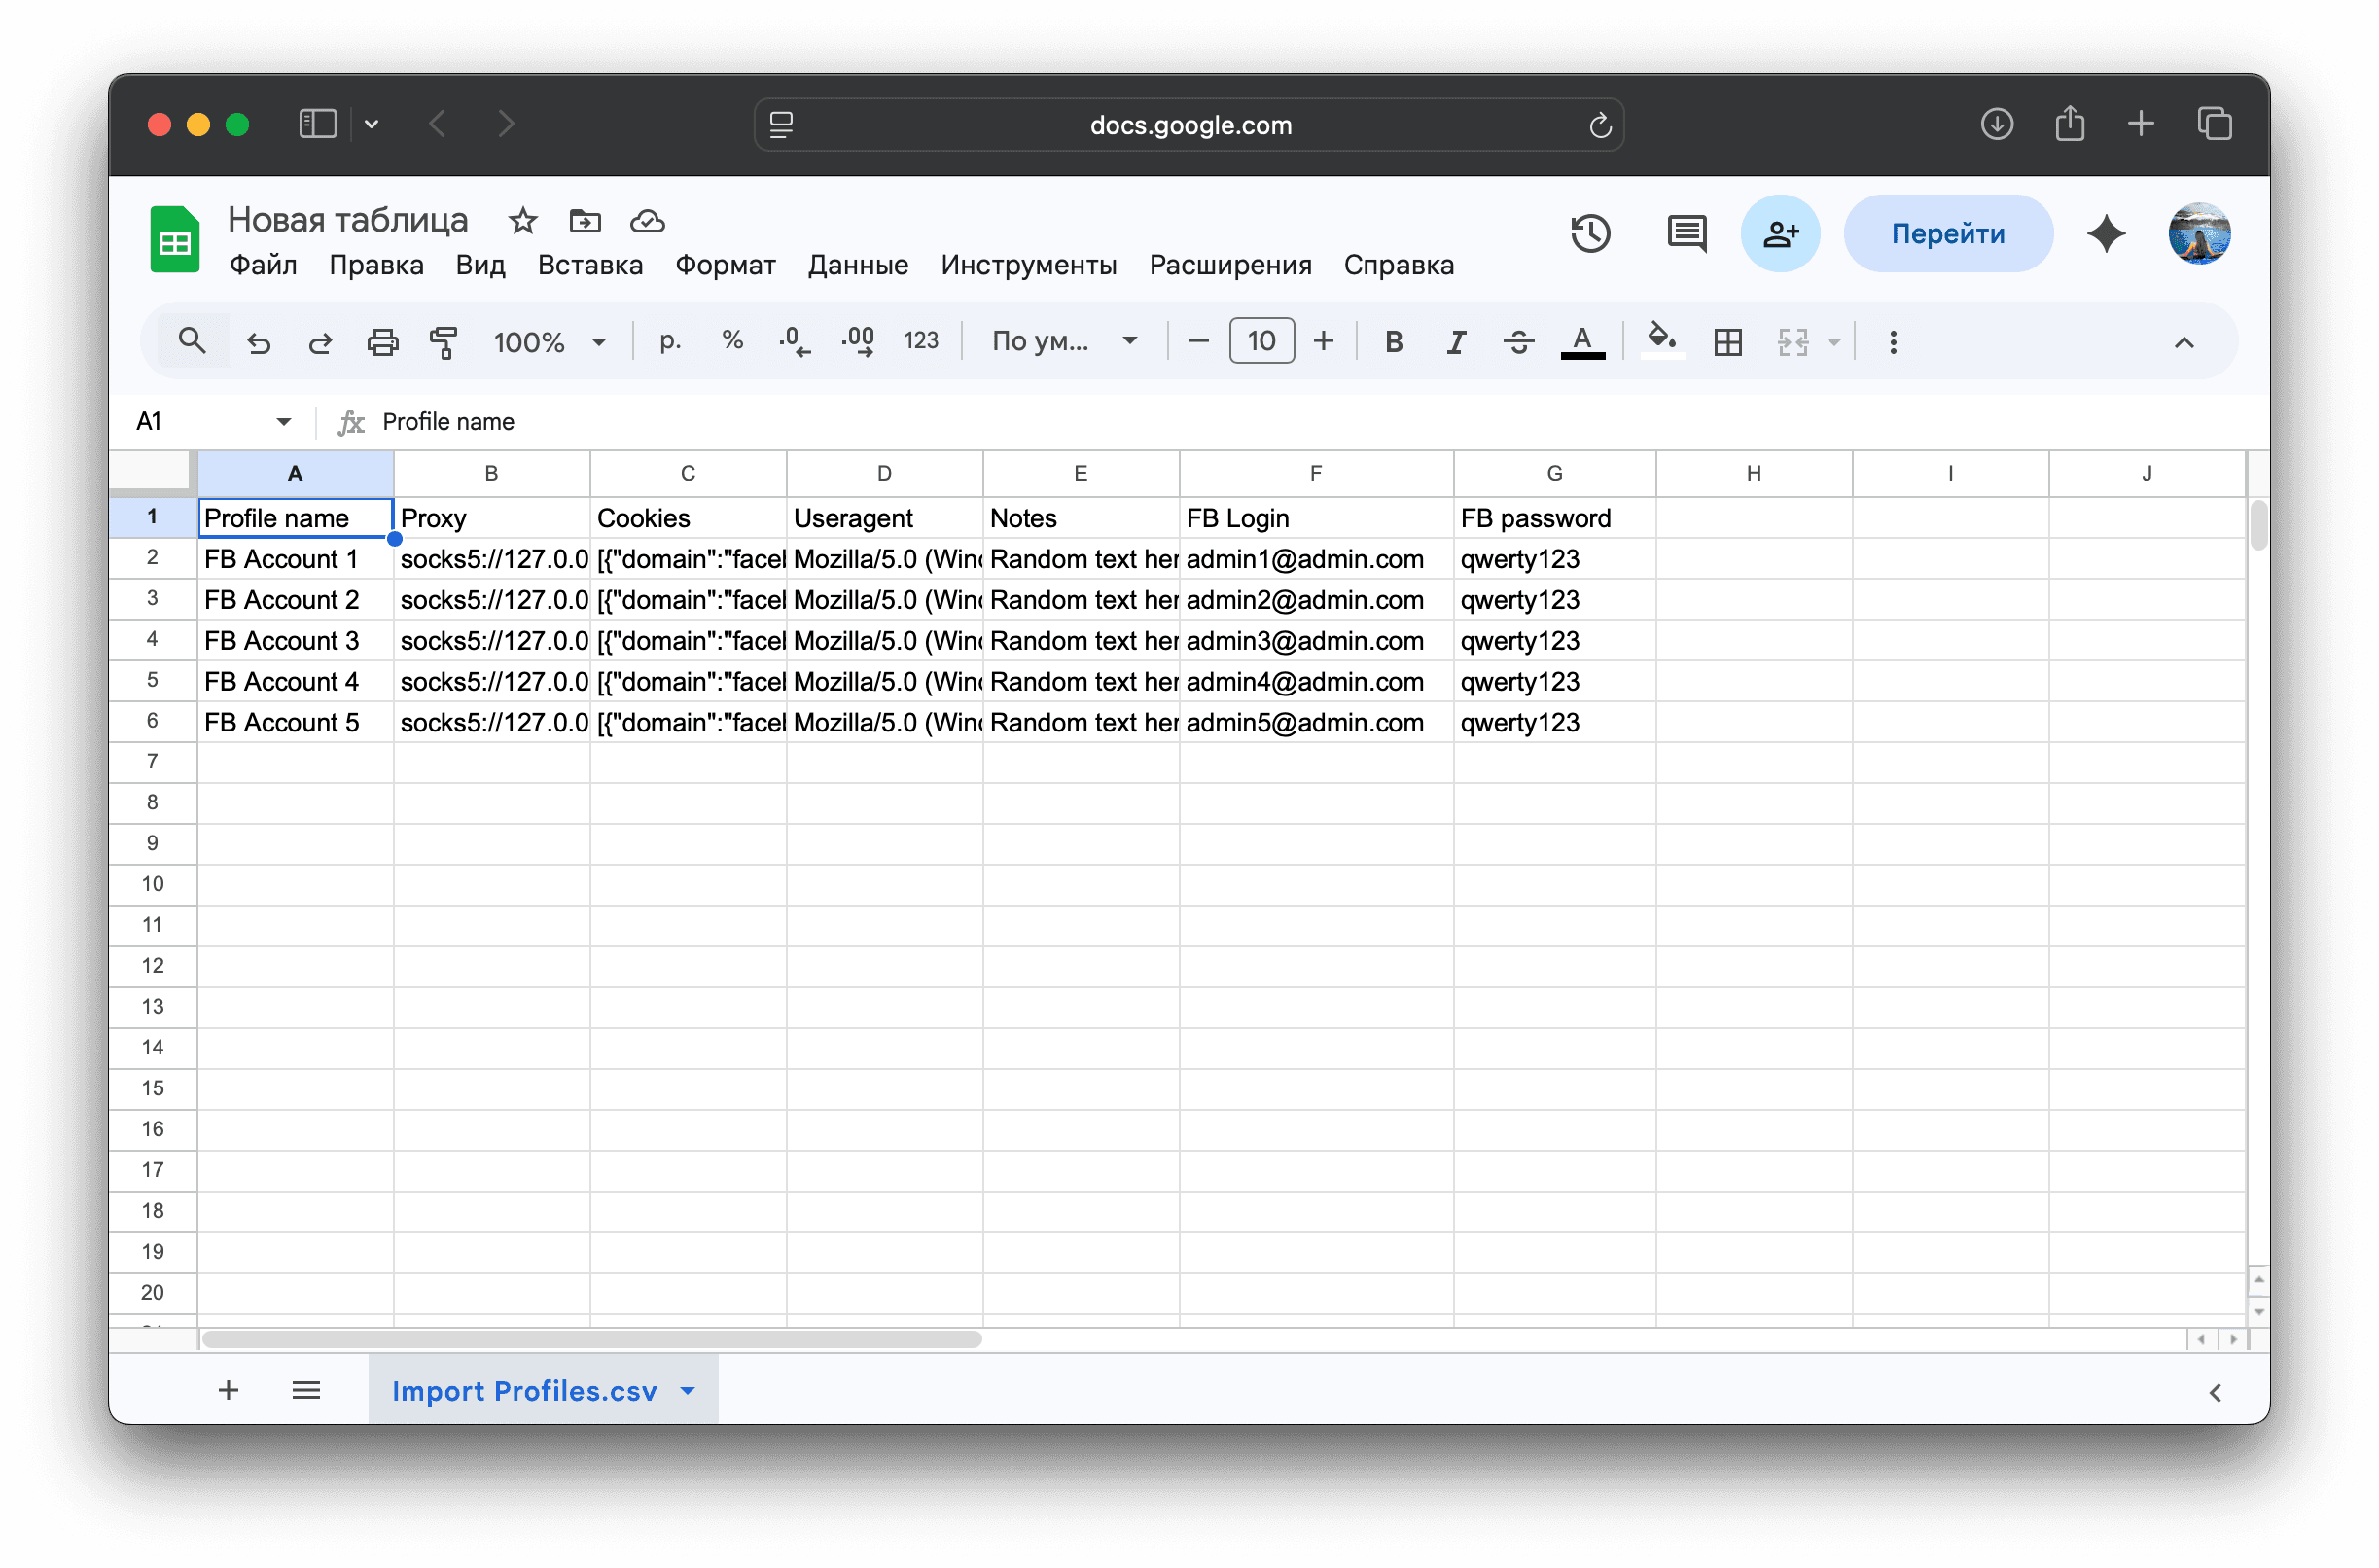The height and width of the screenshot is (1568, 2379).
Task: Open Import Profiles.csv sheet tab menu arrow
Action: tap(688, 1390)
